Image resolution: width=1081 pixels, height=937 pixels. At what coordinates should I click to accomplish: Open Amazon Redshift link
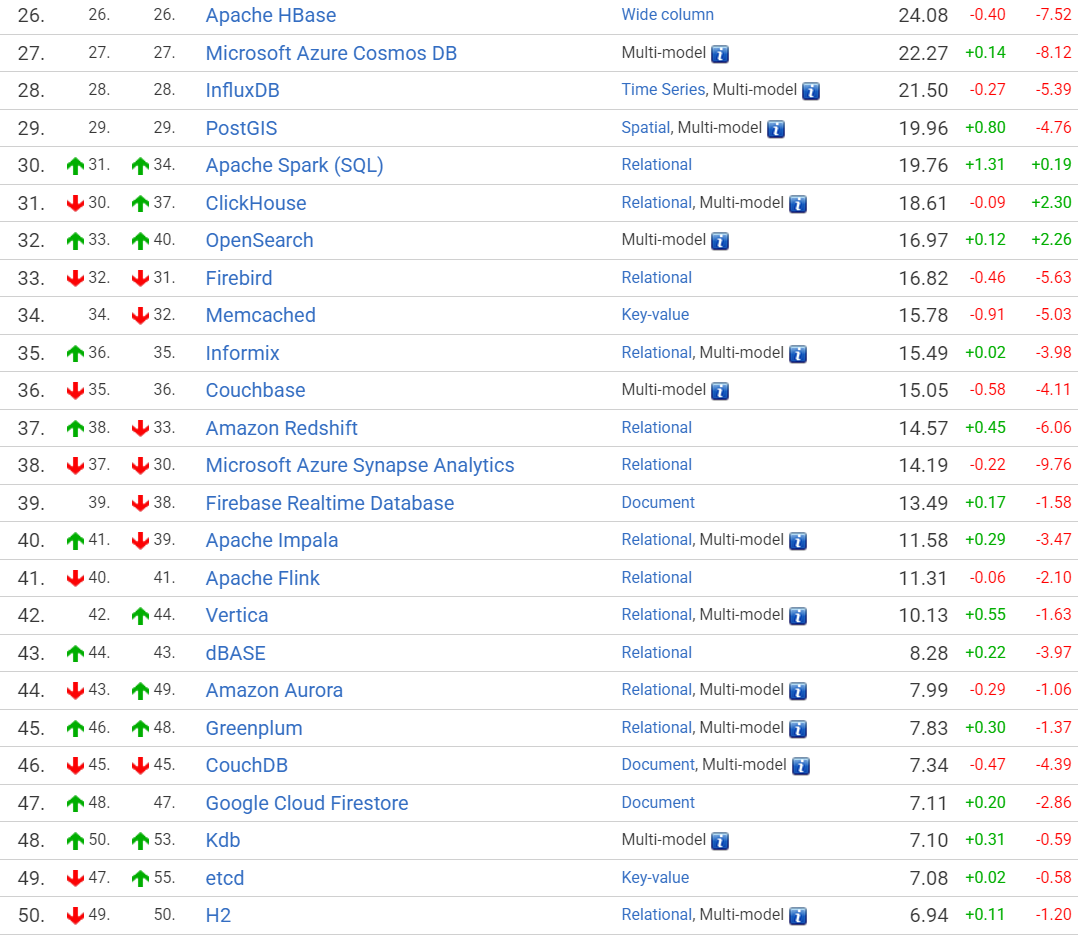click(x=281, y=428)
